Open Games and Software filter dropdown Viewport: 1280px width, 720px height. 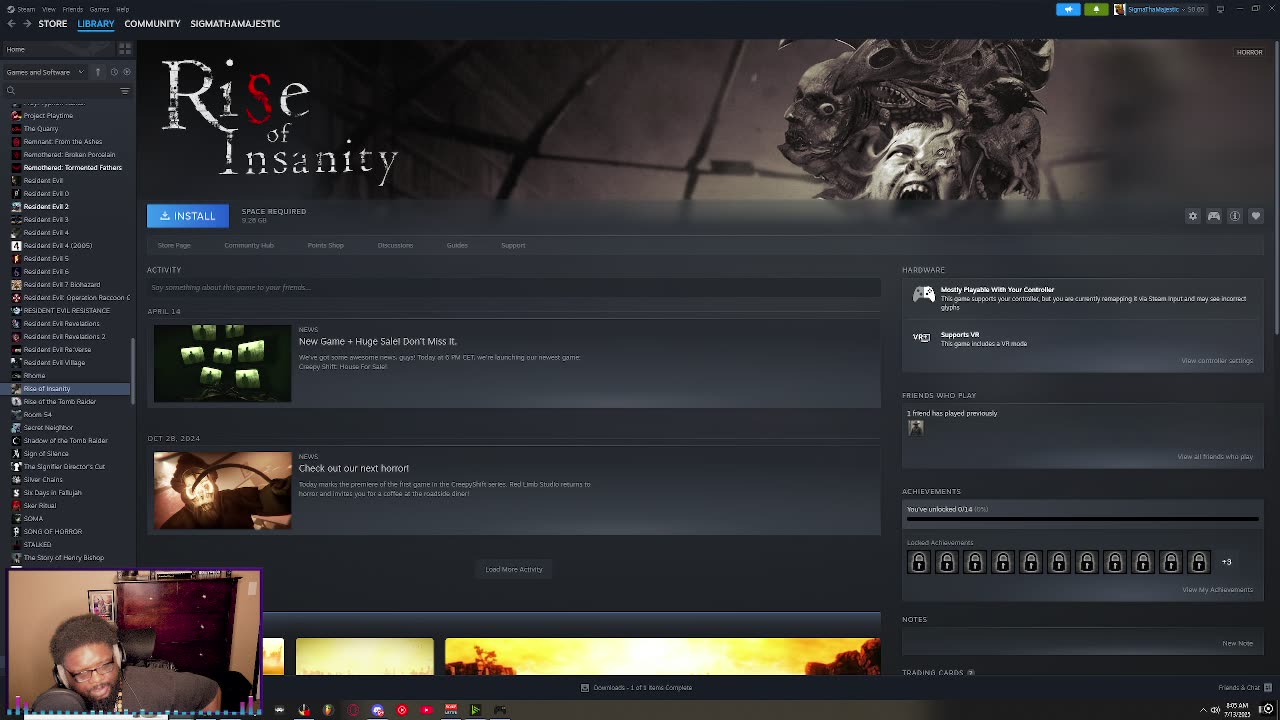(x=43, y=72)
